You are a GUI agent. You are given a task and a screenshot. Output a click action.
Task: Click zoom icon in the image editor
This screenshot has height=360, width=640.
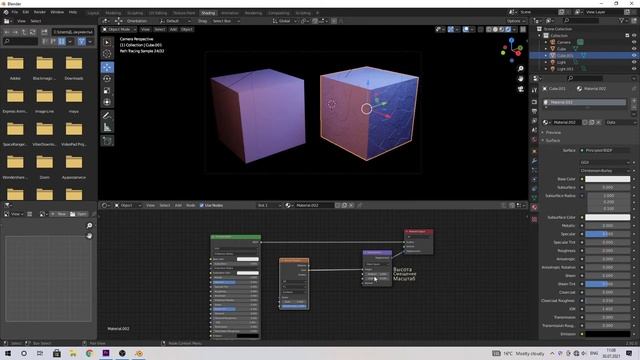point(89,226)
